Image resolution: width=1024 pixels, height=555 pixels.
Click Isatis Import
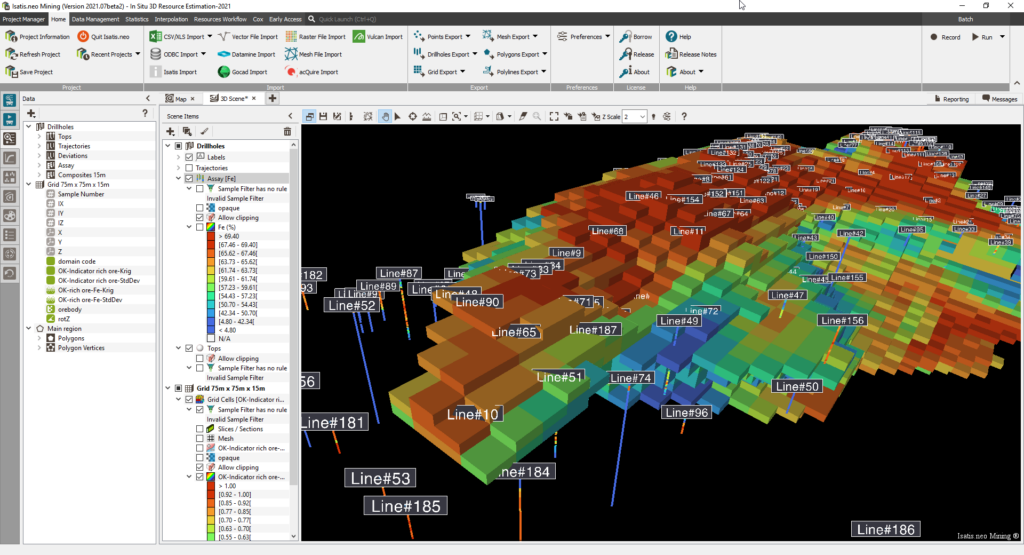(x=173, y=72)
